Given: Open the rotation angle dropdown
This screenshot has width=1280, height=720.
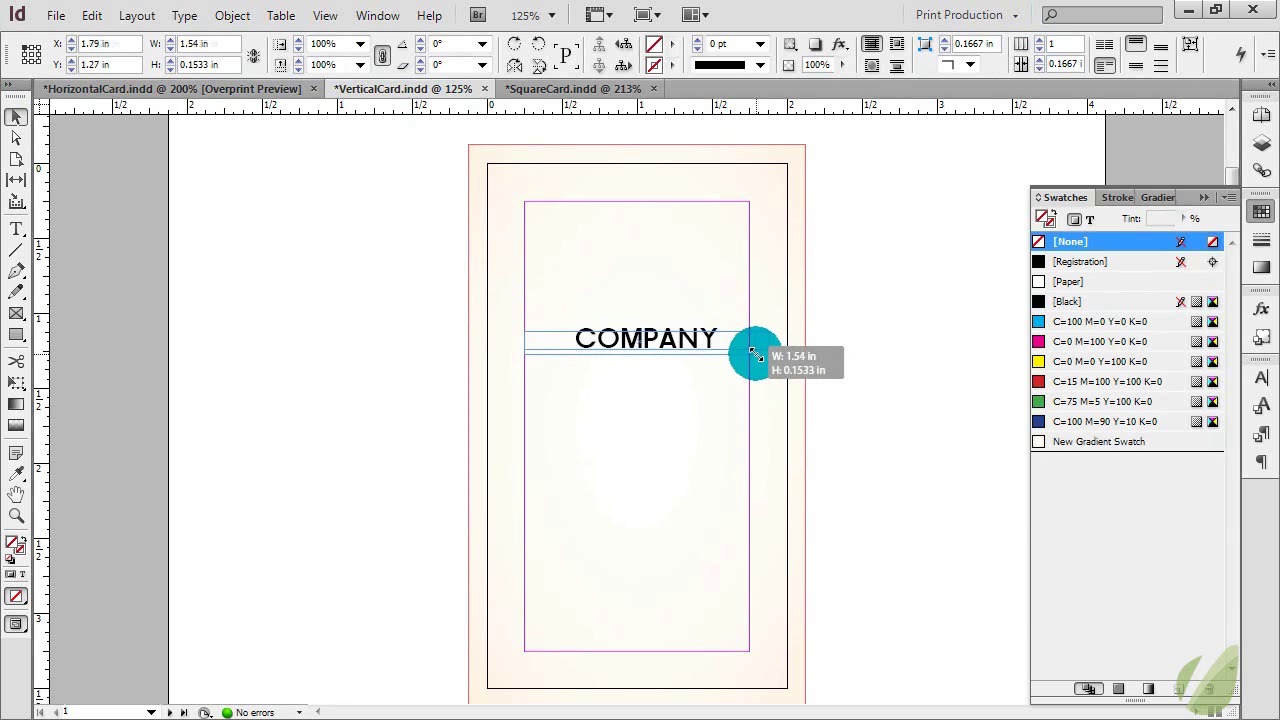Looking at the screenshot, I should (482, 44).
